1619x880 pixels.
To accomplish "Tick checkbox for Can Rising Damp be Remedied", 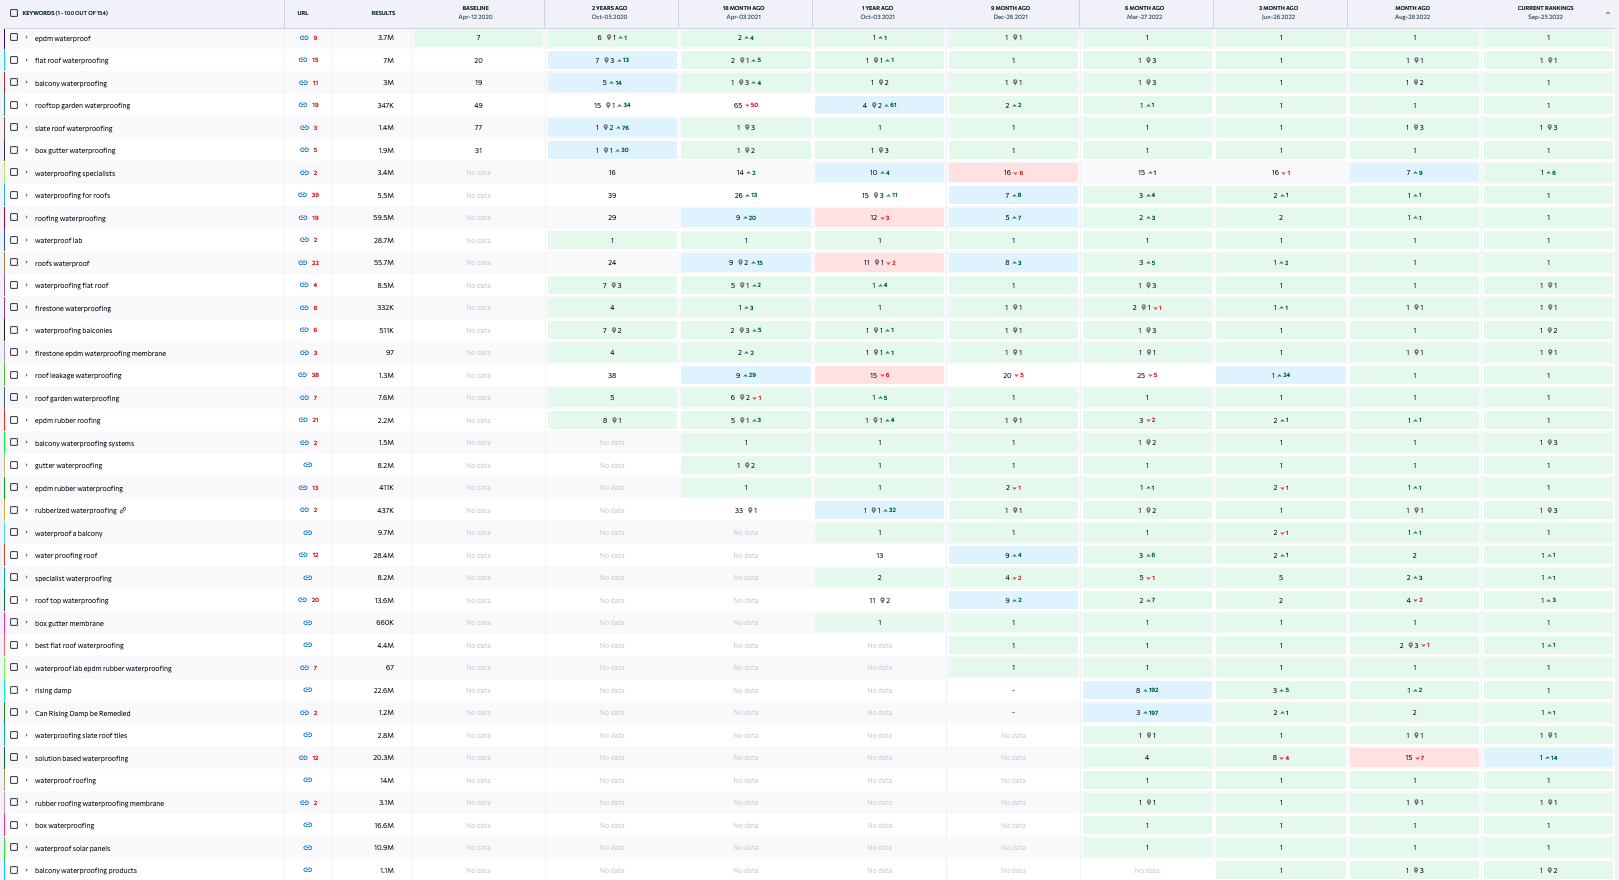I will [x=14, y=713].
